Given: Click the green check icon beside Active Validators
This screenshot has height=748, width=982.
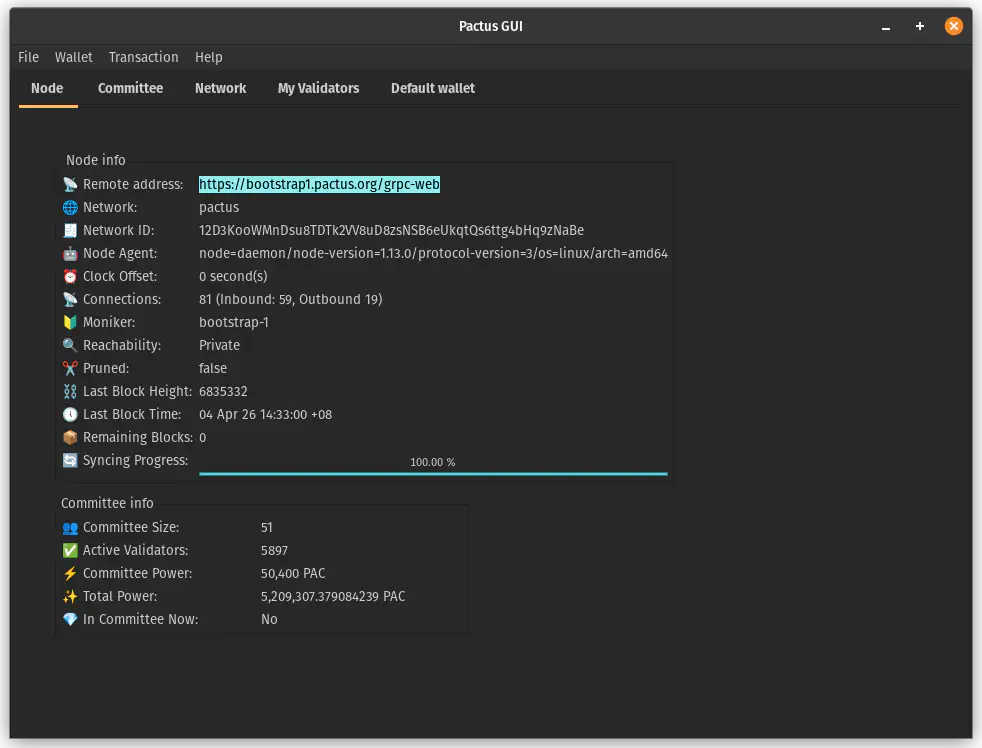Looking at the screenshot, I should (x=70, y=550).
